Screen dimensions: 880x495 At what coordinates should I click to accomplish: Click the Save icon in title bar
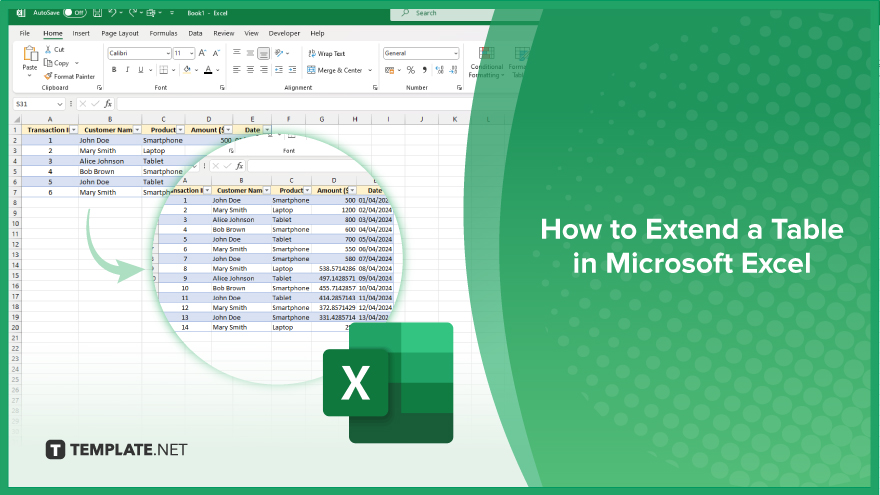pos(97,12)
